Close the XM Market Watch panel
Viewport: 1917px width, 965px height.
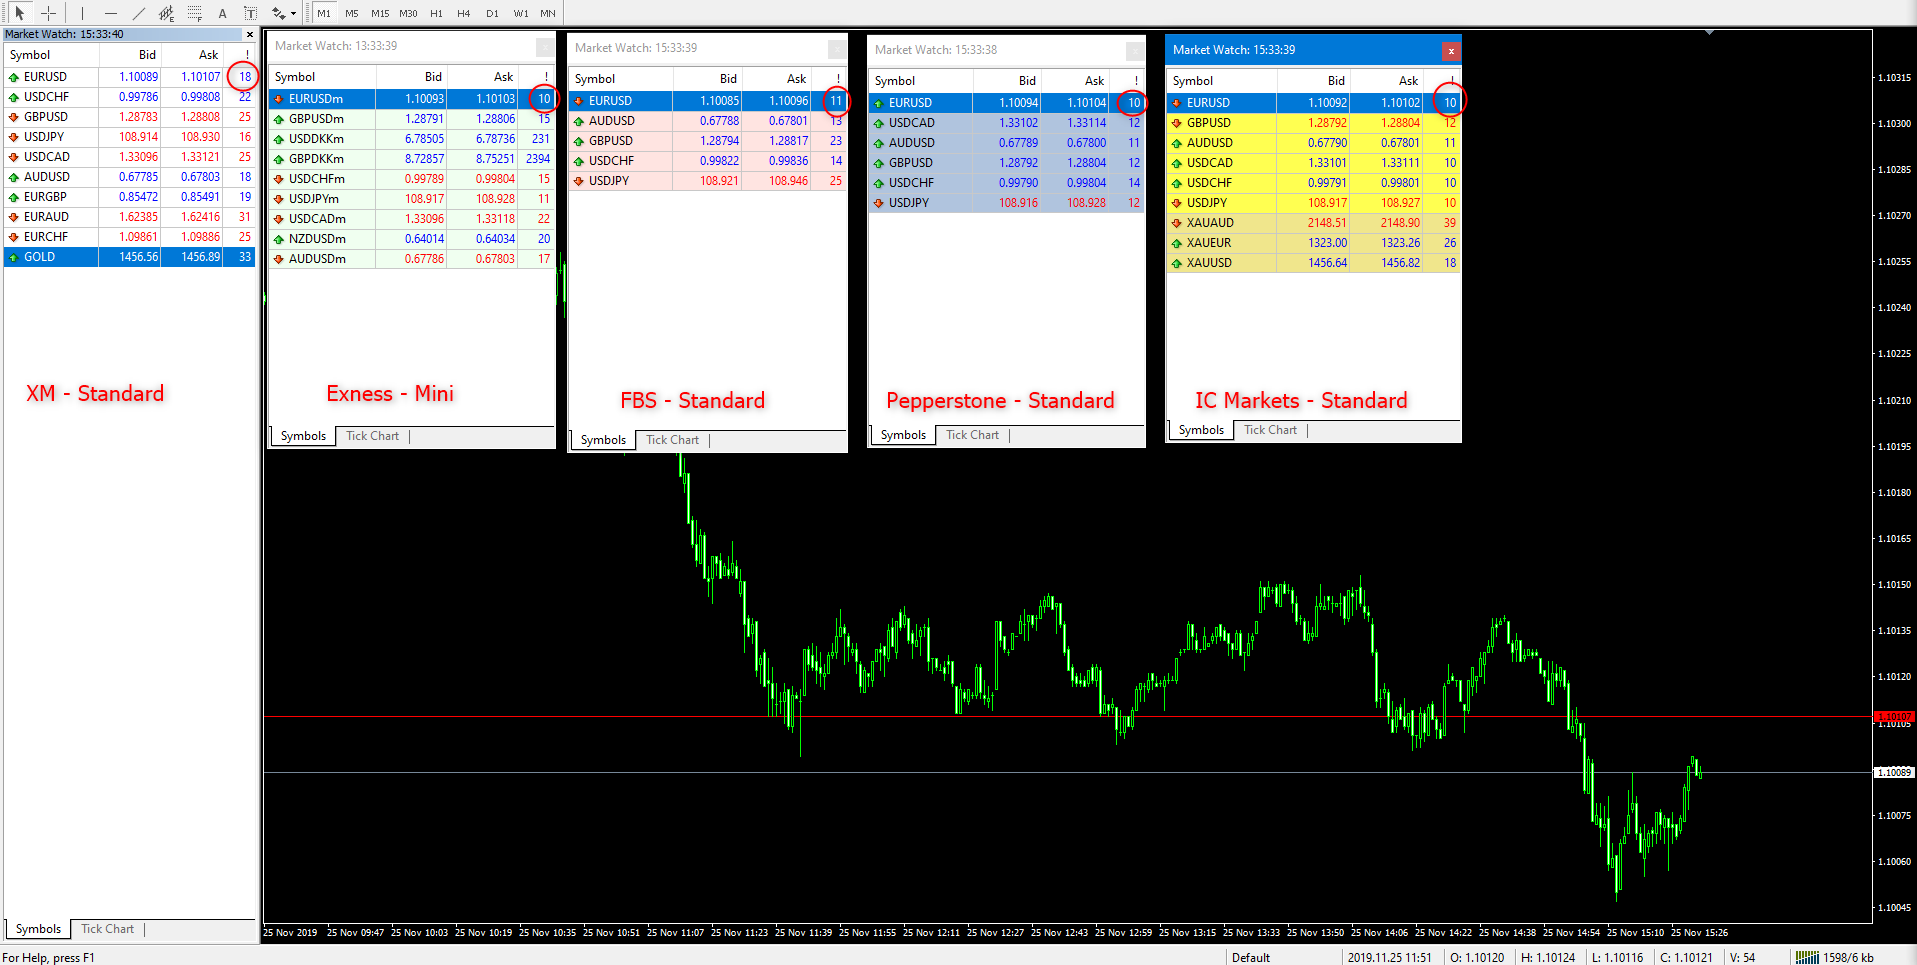[x=250, y=34]
